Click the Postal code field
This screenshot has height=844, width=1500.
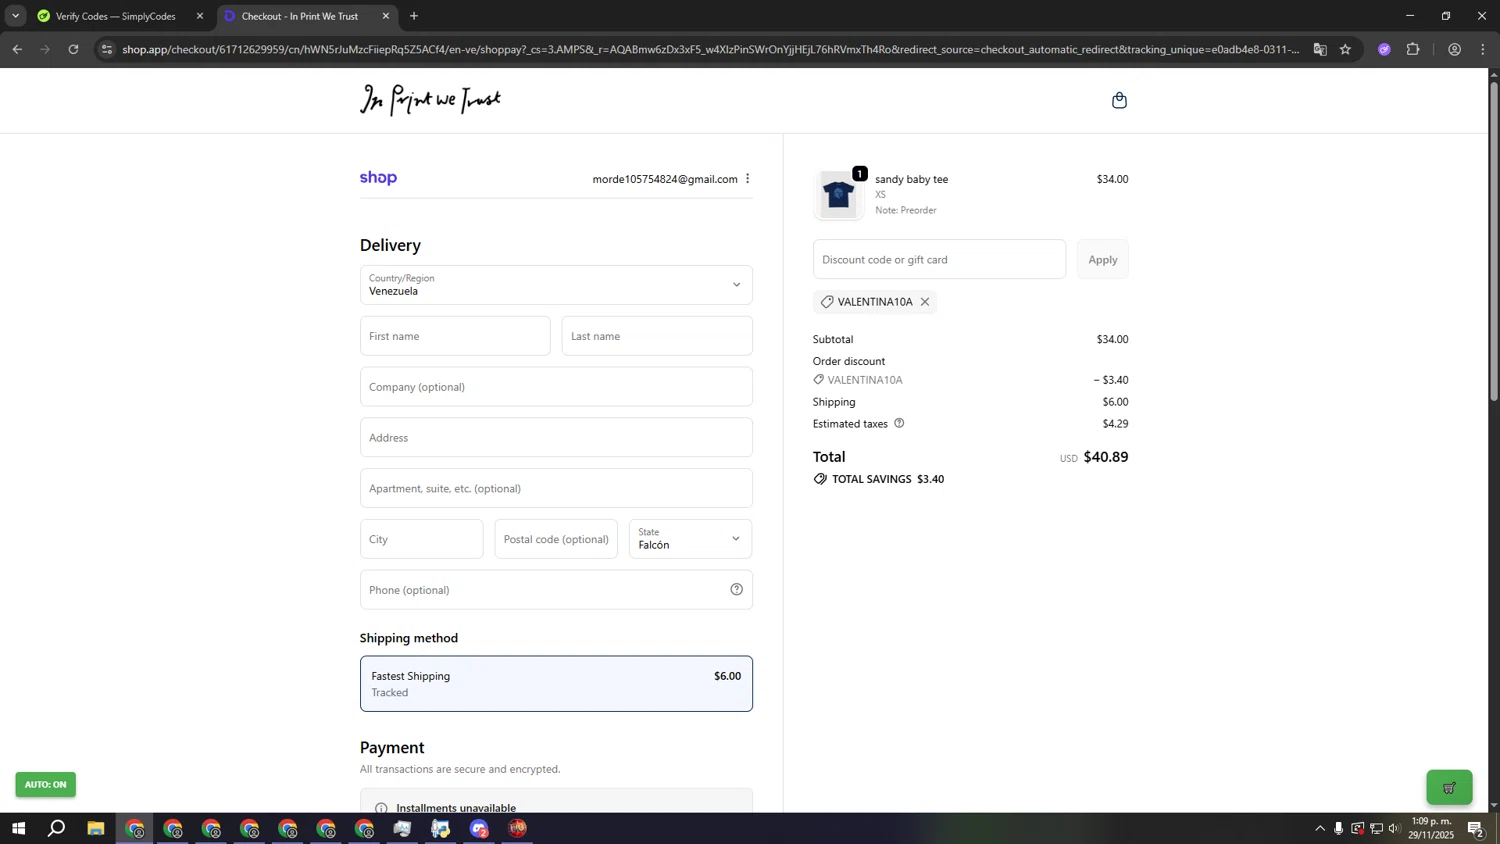pyautogui.click(x=556, y=539)
